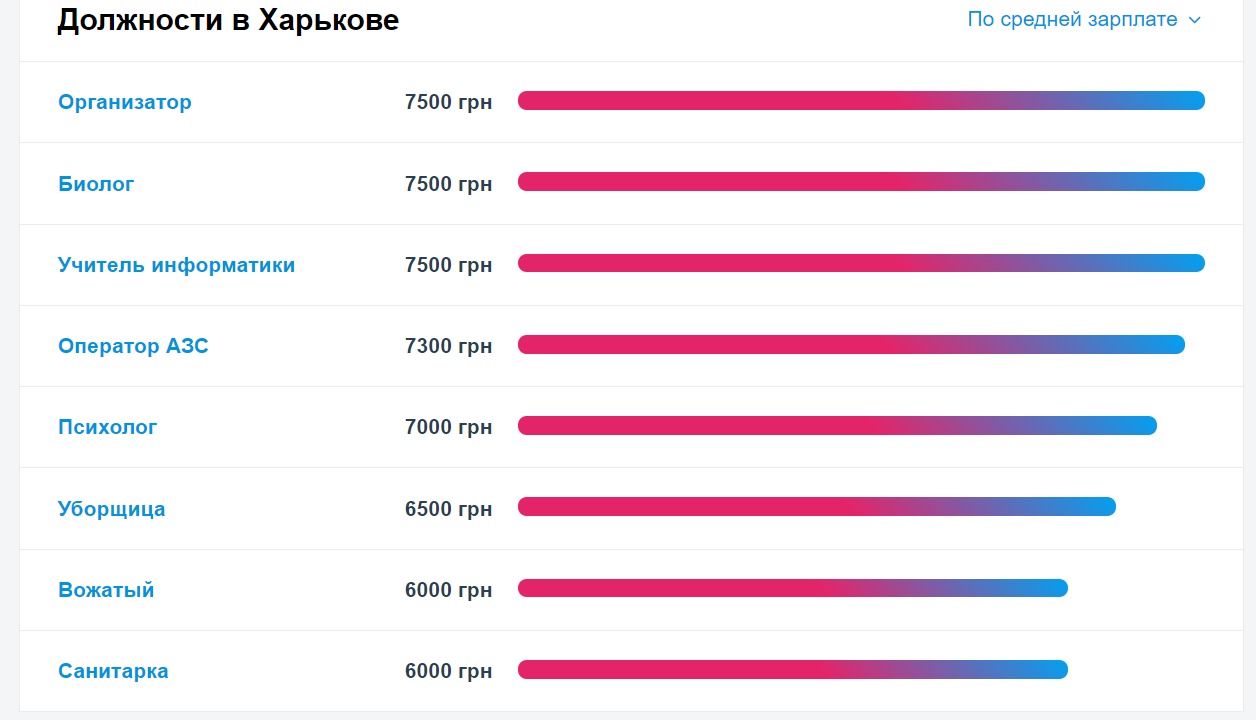Click the salary bar for Организатор
Viewport: 1256px width, 720px height.
coord(860,100)
